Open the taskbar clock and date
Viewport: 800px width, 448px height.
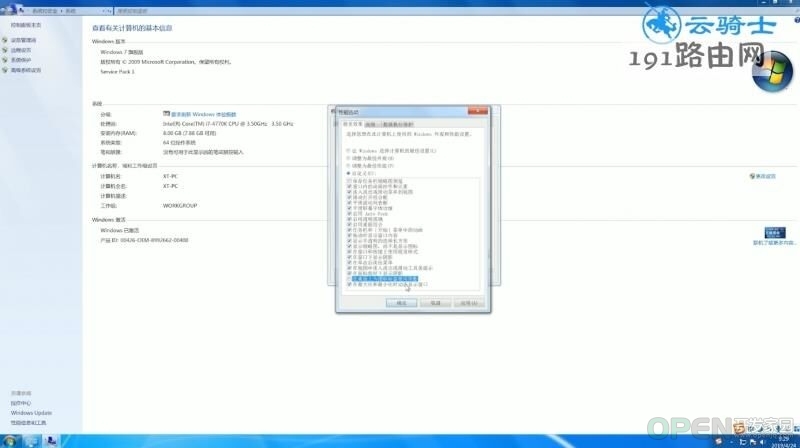(x=783, y=442)
